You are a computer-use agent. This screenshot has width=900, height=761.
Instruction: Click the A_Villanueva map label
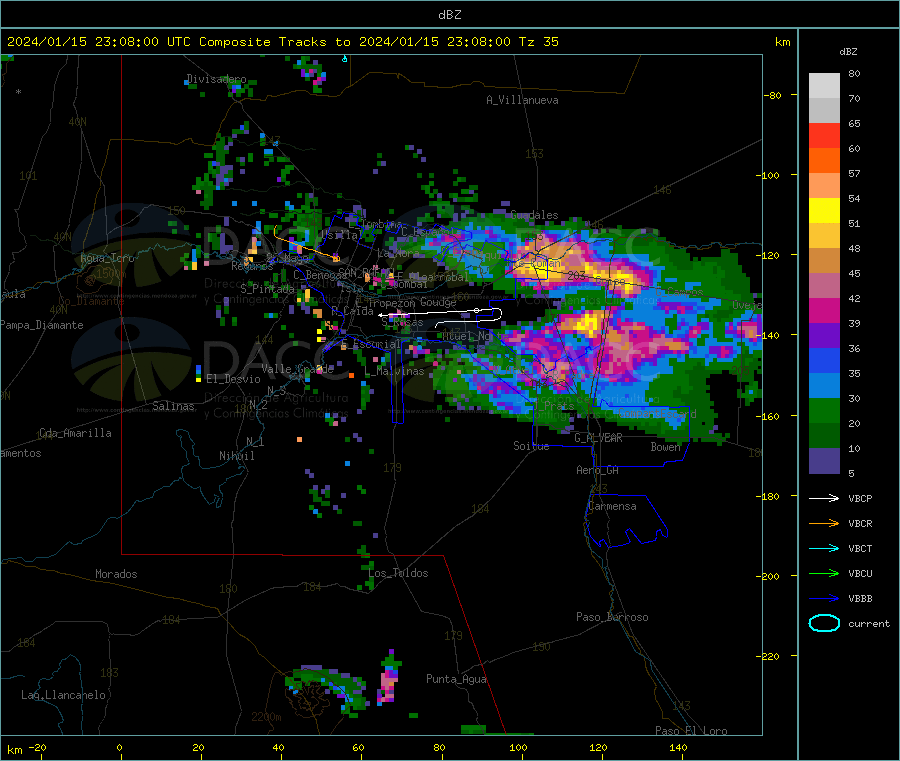click(522, 100)
